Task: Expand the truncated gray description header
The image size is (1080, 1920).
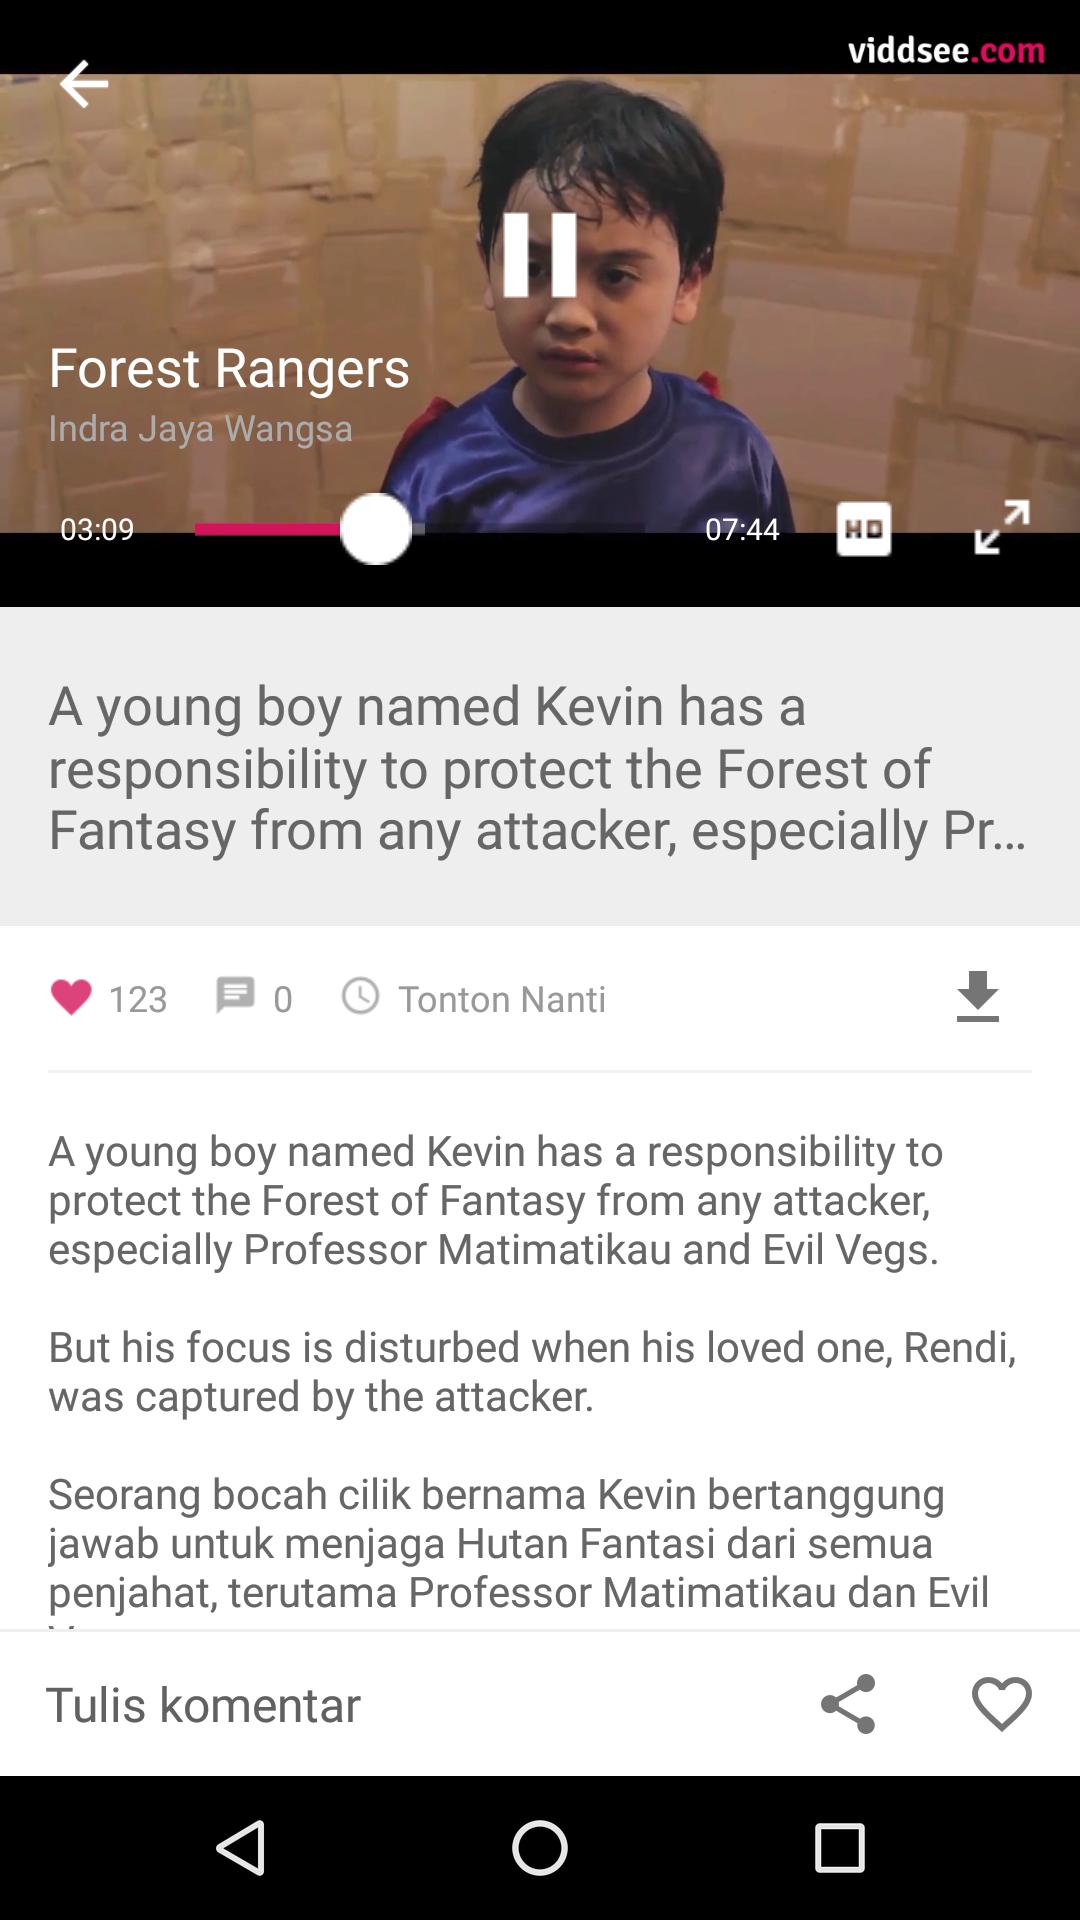Action: (540, 767)
